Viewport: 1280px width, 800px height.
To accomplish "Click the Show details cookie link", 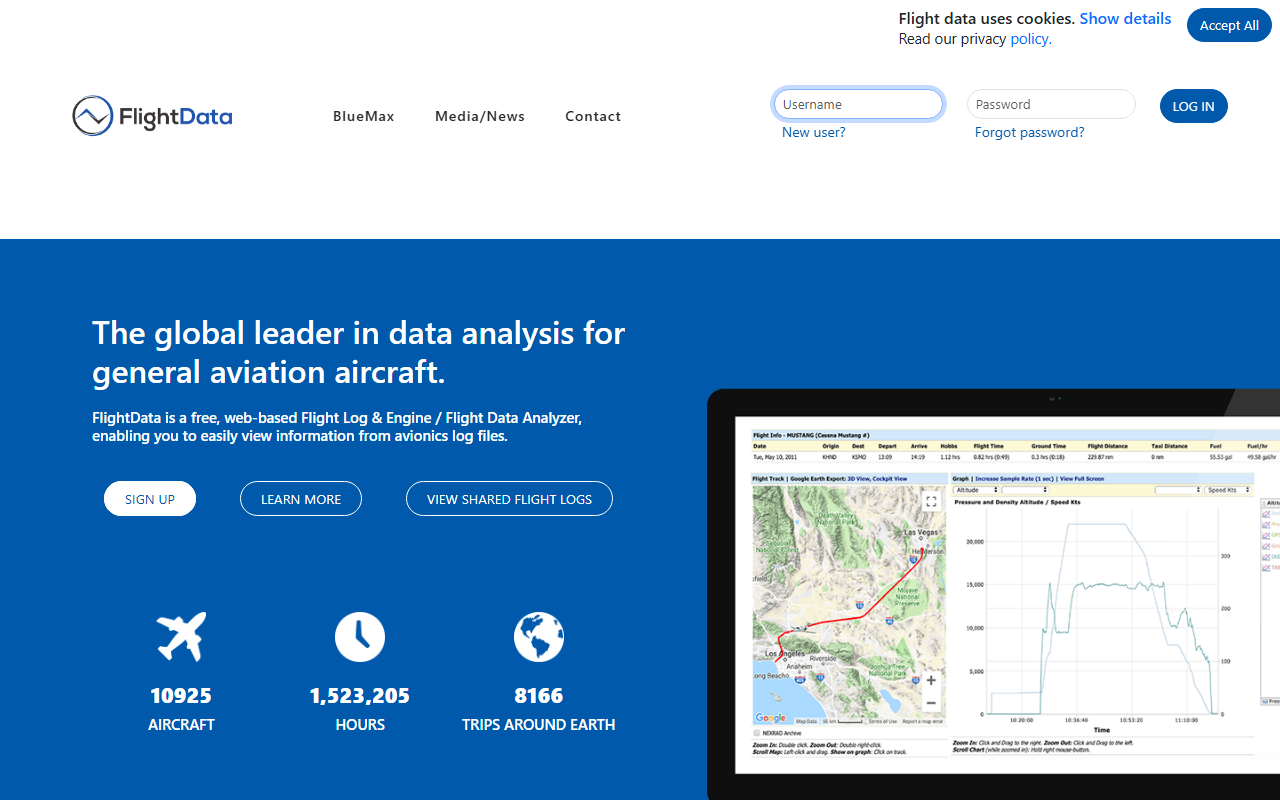I will 1125,18.
